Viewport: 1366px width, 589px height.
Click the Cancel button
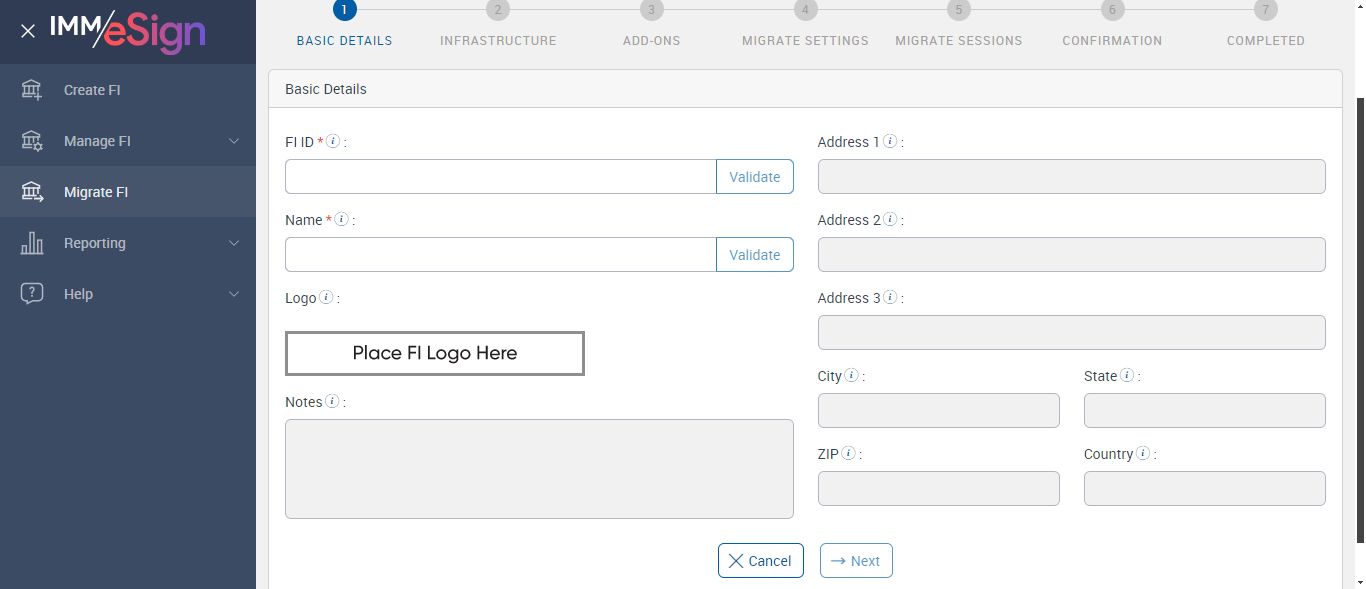tap(760, 561)
